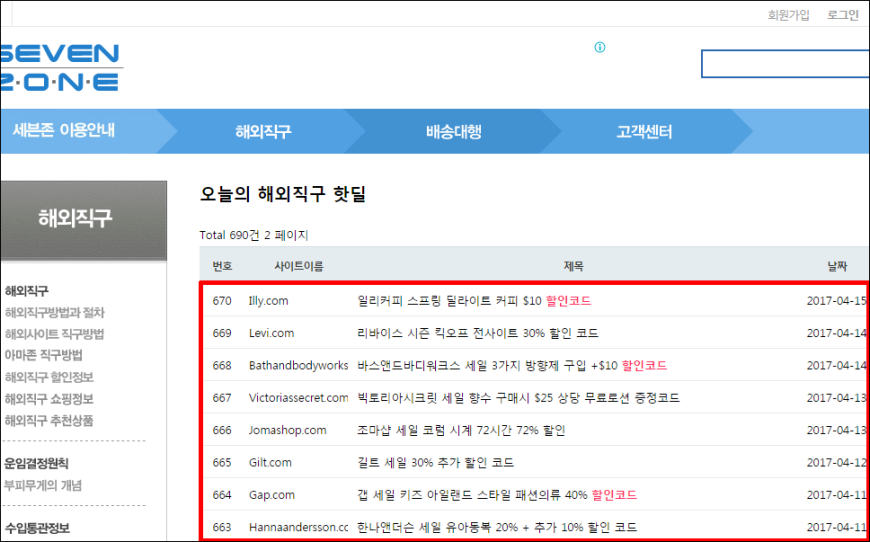
Task: Open the 로그인 login link
Action: pos(842,15)
